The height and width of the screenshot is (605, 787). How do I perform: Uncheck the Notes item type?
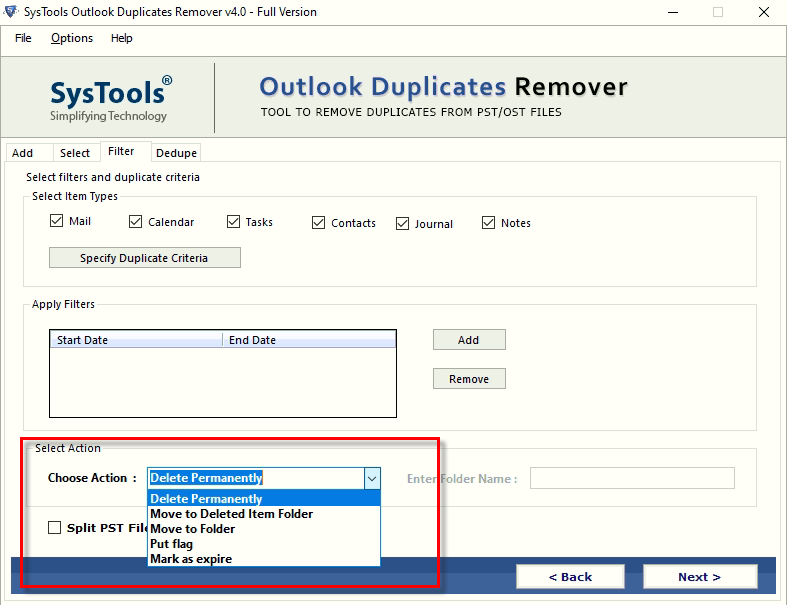pos(488,222)
